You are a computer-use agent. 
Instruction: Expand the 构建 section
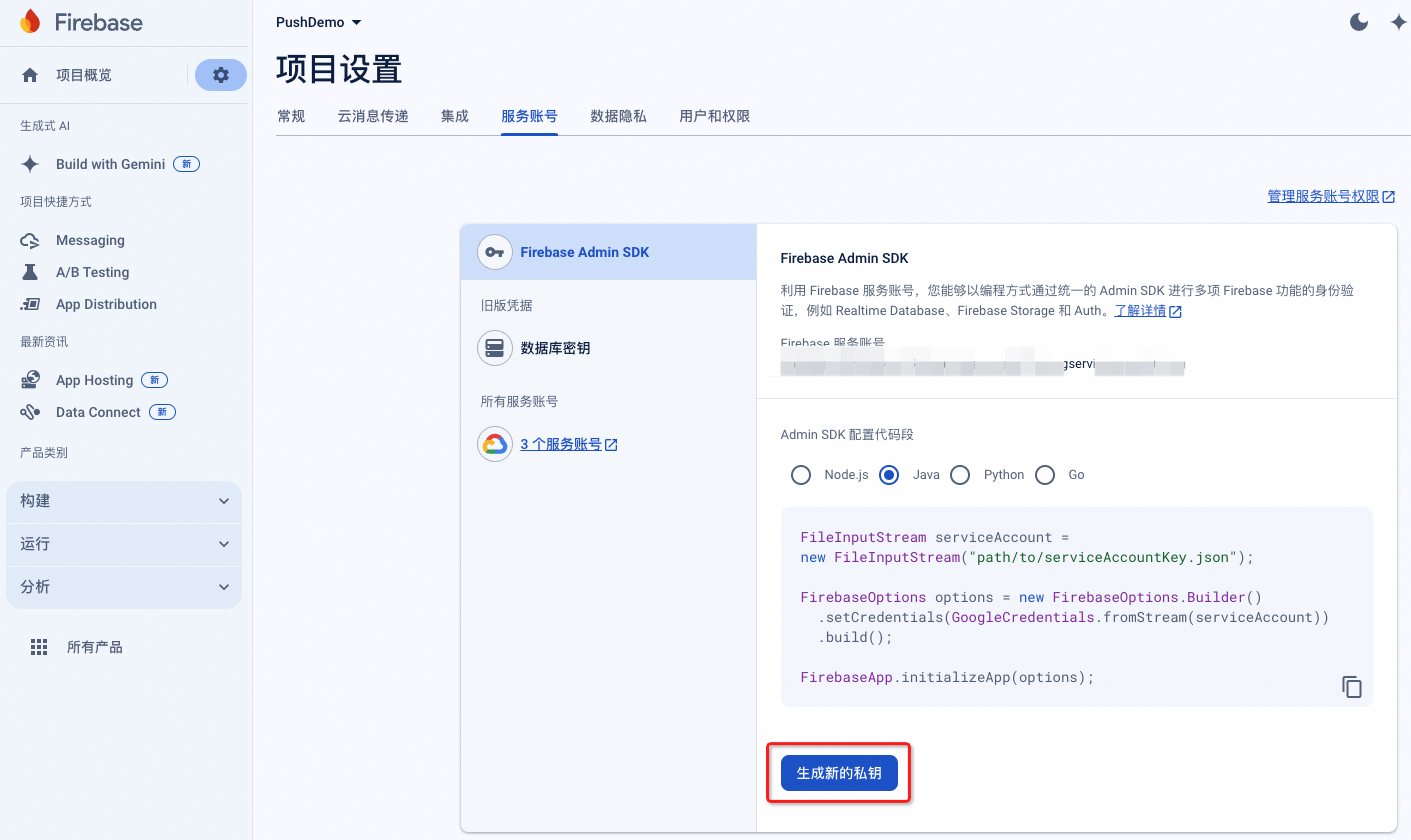[124, 501]
